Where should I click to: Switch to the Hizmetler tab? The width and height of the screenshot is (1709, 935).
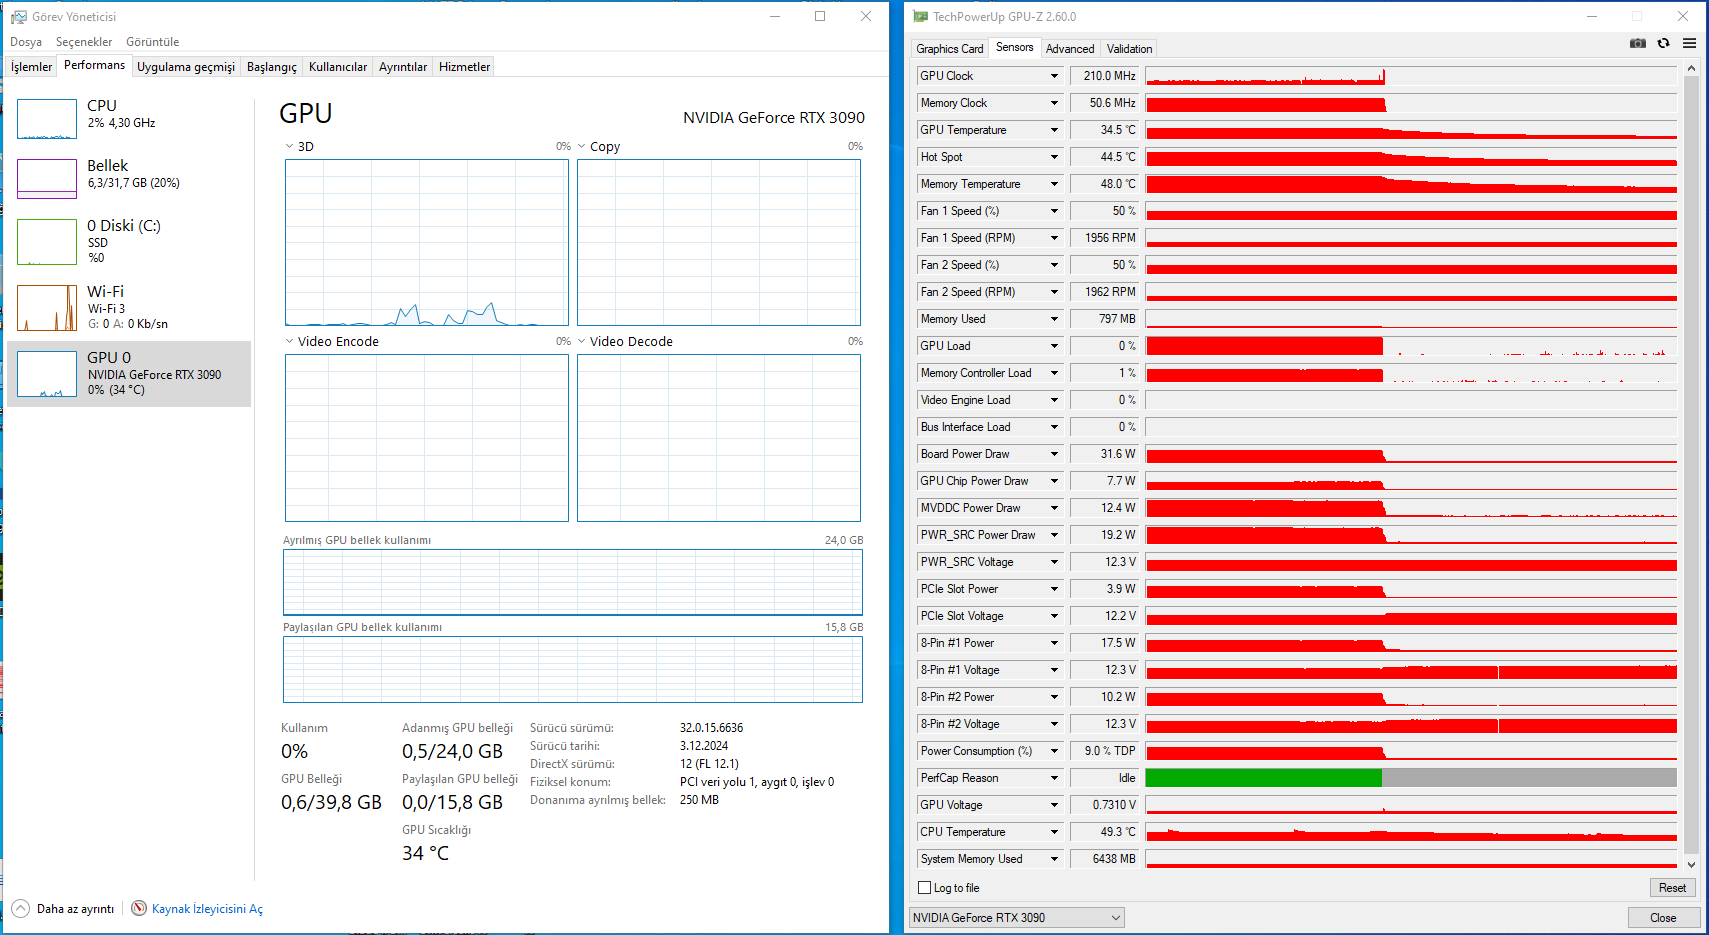point(465,67)
